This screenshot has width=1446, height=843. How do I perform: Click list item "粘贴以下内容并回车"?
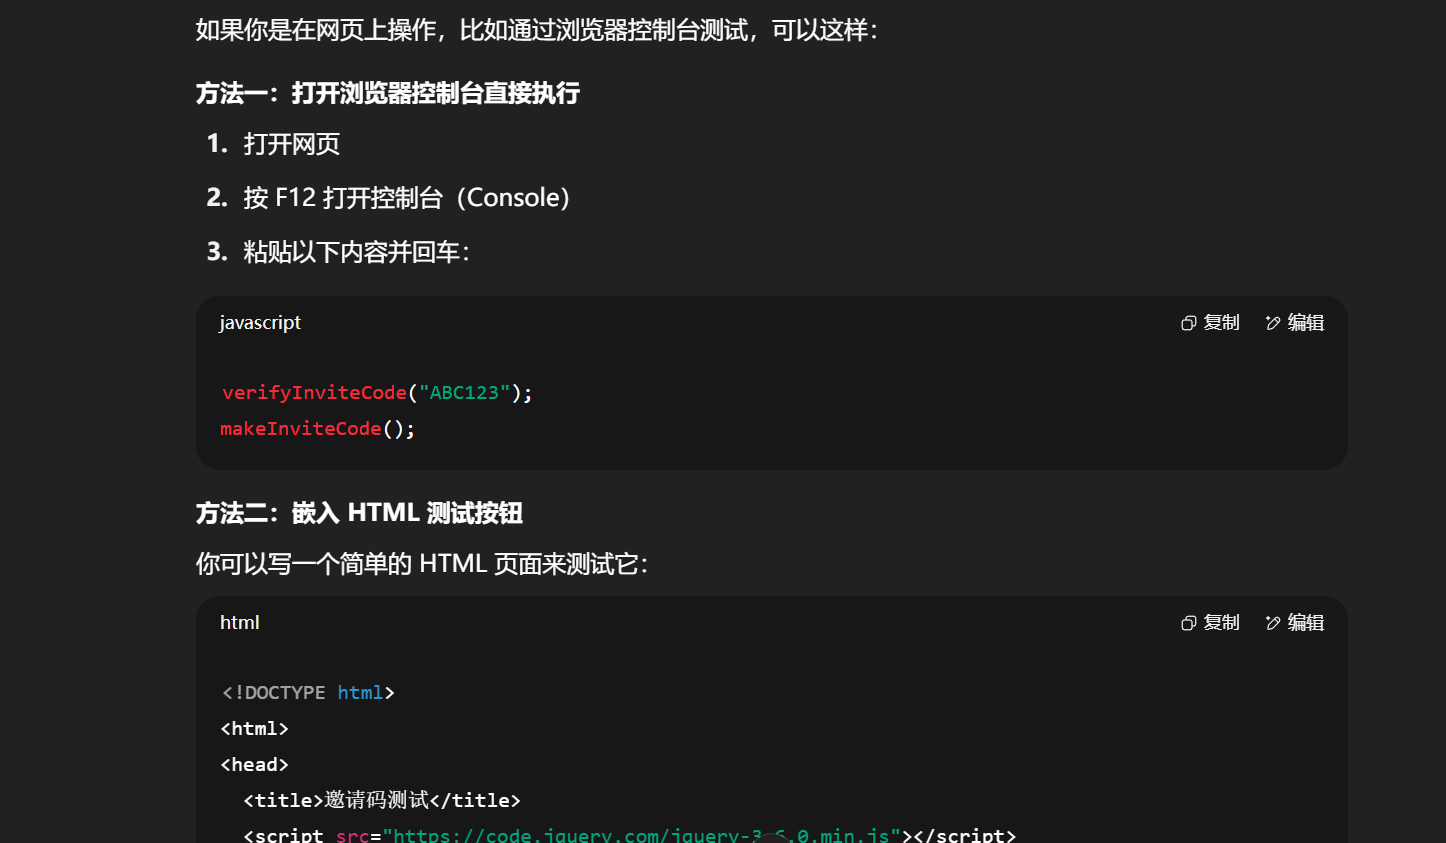pos(356,252)
